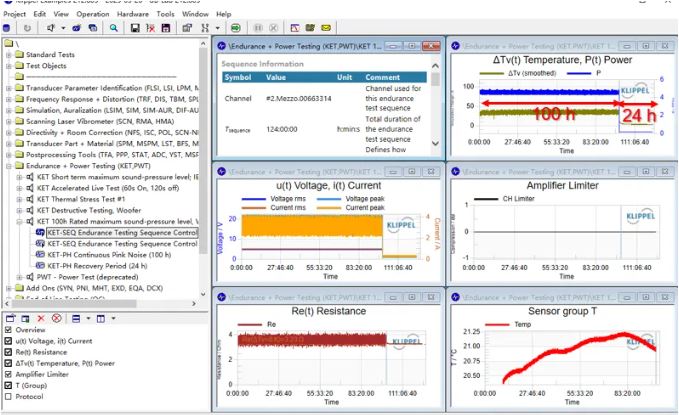Screen dimensions: 679x415
Task: Toggle the T (Group) checkbox
Action: pos(8,386)
